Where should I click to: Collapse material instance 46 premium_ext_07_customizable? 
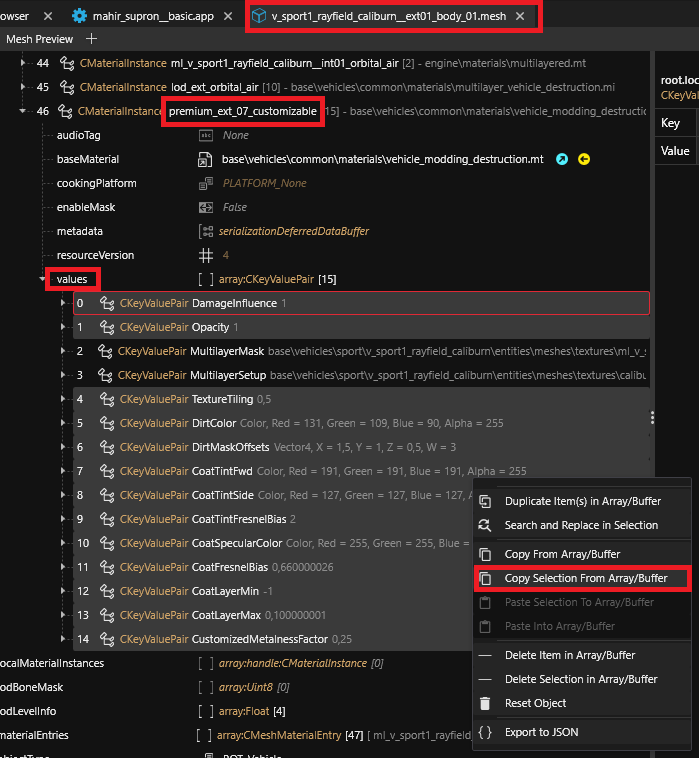click(24, 111)
